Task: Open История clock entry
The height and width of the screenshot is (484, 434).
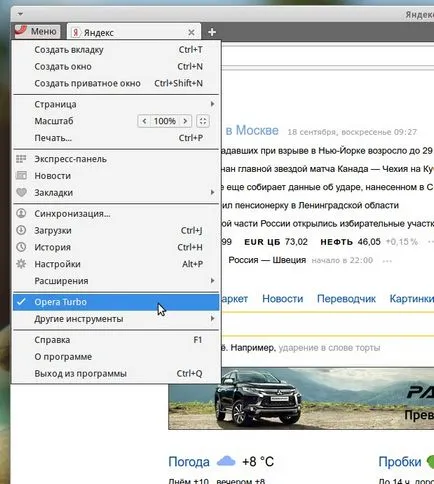Action: click(x=116, y=247)
